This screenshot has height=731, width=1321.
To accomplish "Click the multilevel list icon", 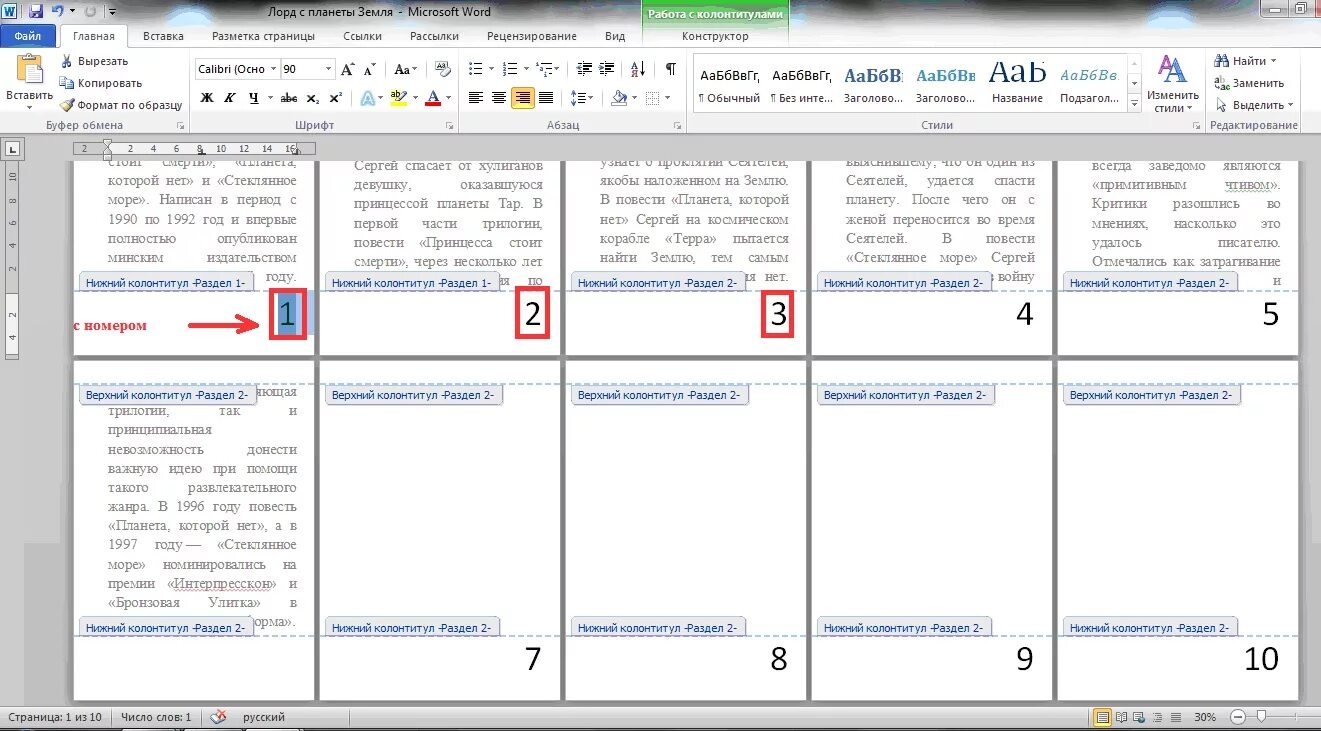I will [x=543, y=69].
